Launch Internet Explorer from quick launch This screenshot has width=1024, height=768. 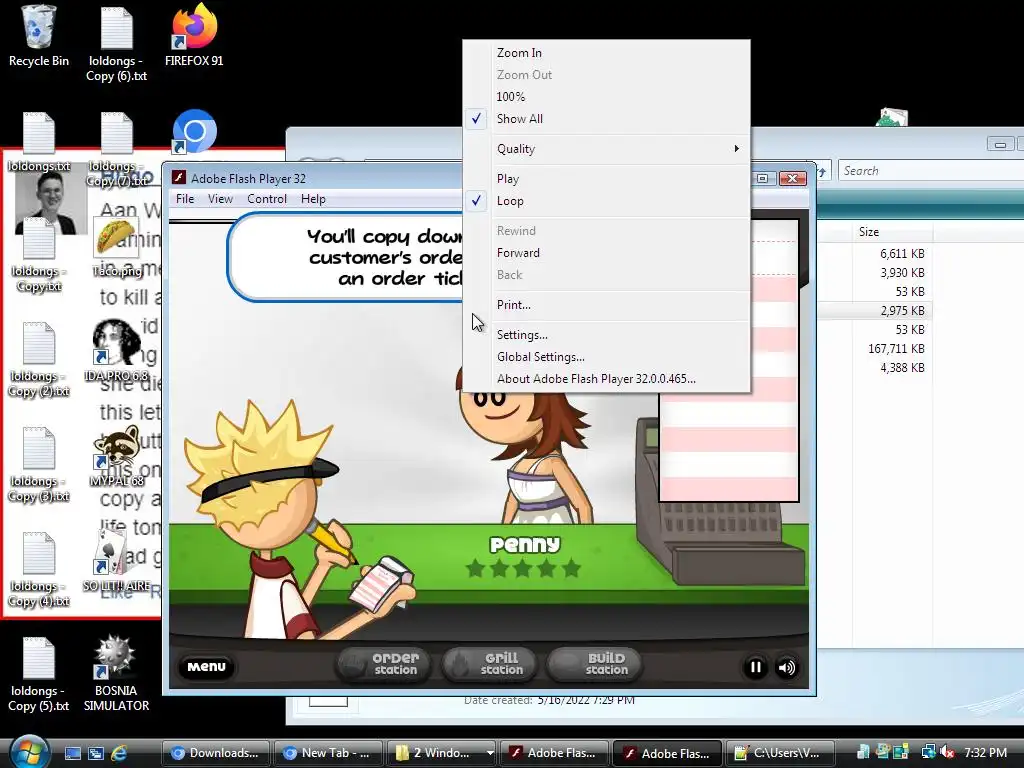119,753
